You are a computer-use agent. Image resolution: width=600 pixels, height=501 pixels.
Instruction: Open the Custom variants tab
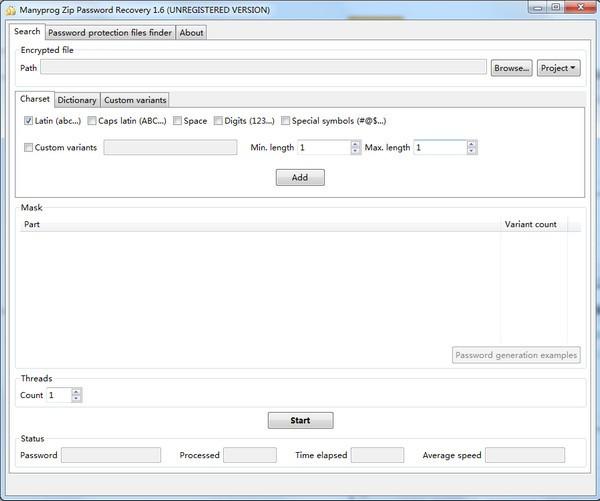click(135, 100)
